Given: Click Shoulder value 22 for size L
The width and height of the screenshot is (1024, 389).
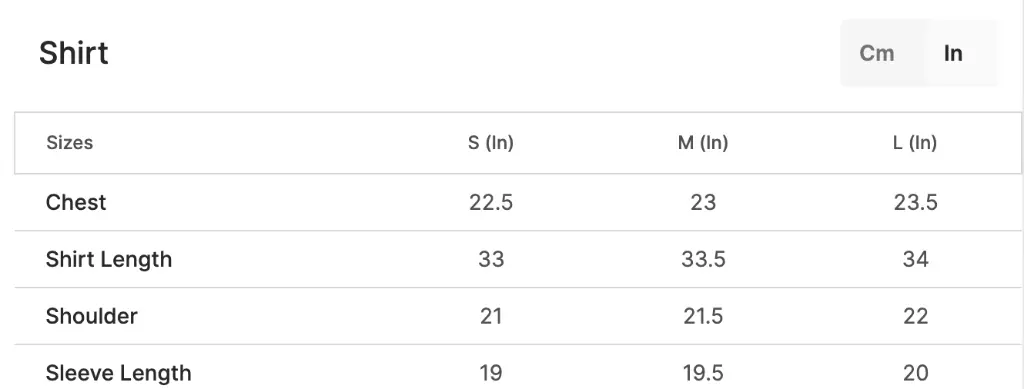Looking at the screenshot, I should (x=916, y=316).
